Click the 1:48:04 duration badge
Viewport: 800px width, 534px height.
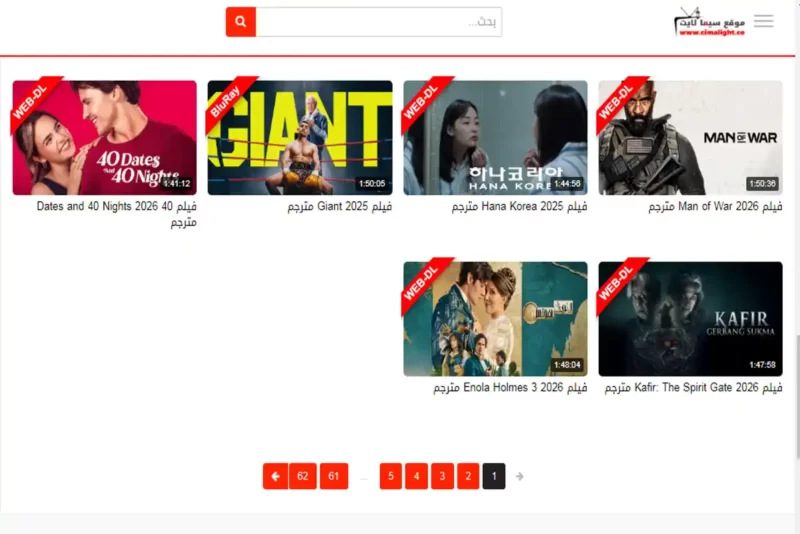(567, 365)
